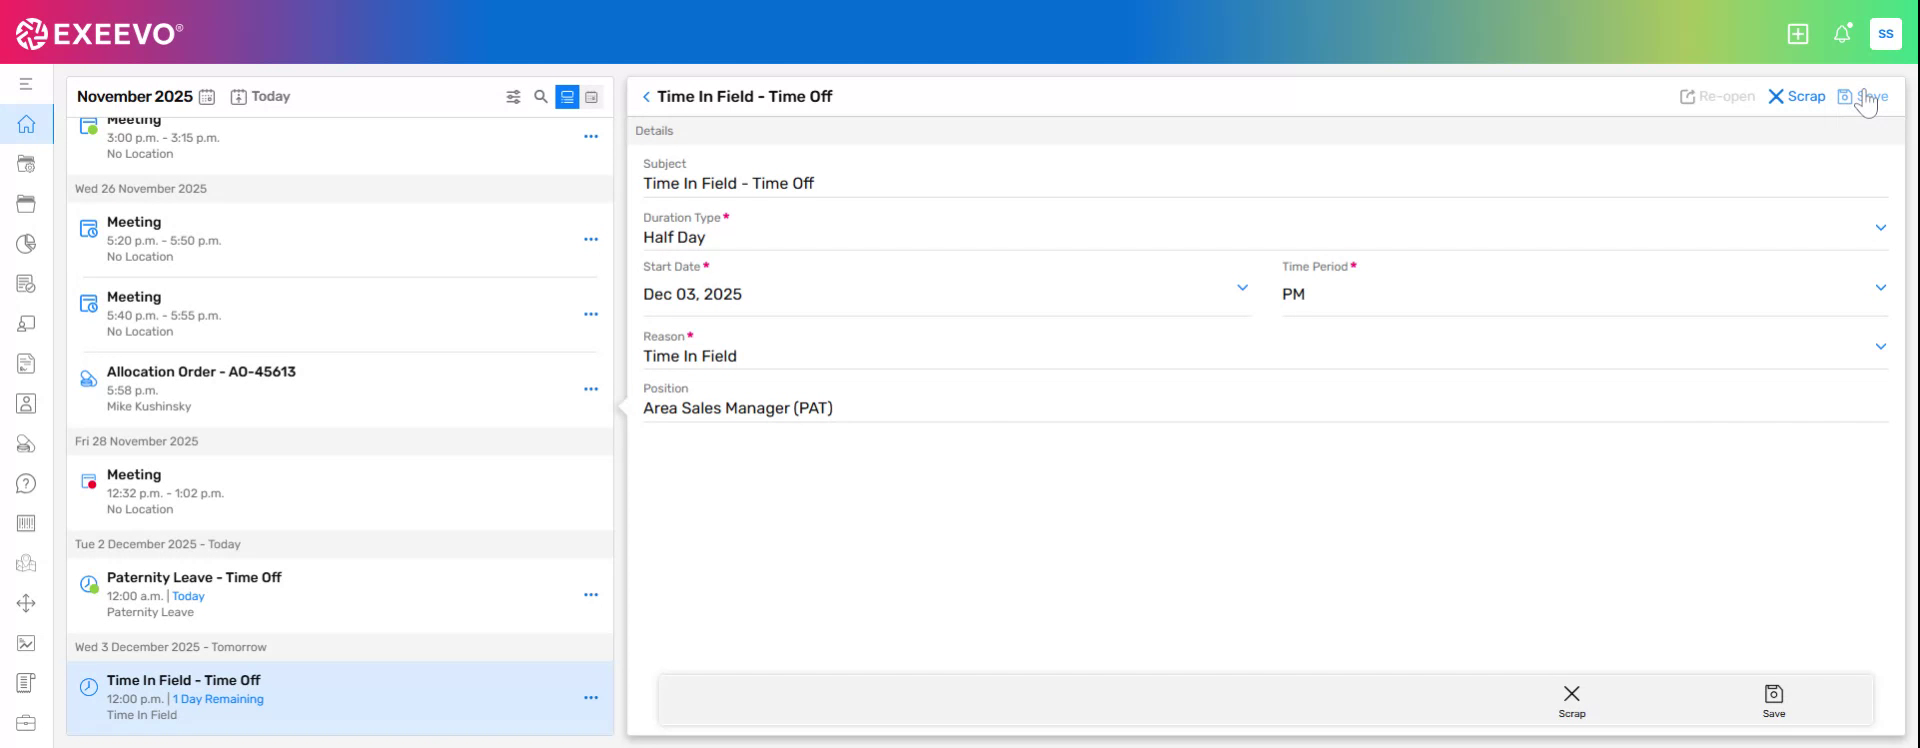Click the Today button
The width and height of the screenshot is (1920, 748).
(x=260, y=97)
